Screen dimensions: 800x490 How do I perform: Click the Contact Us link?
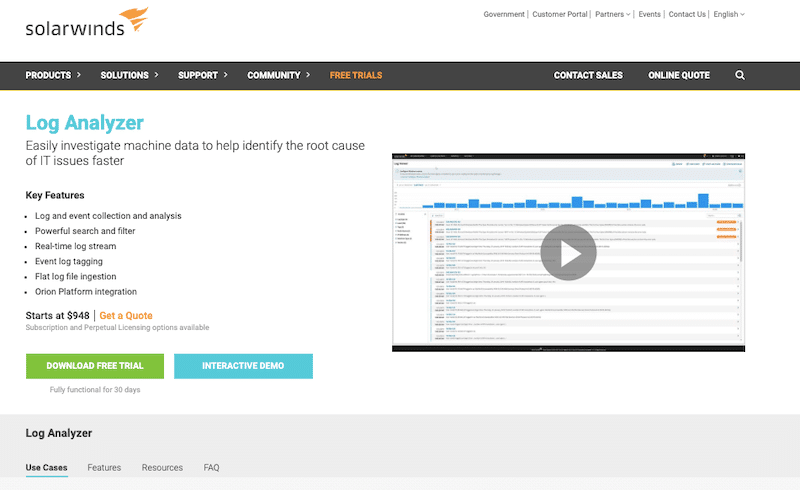point(687,14)
